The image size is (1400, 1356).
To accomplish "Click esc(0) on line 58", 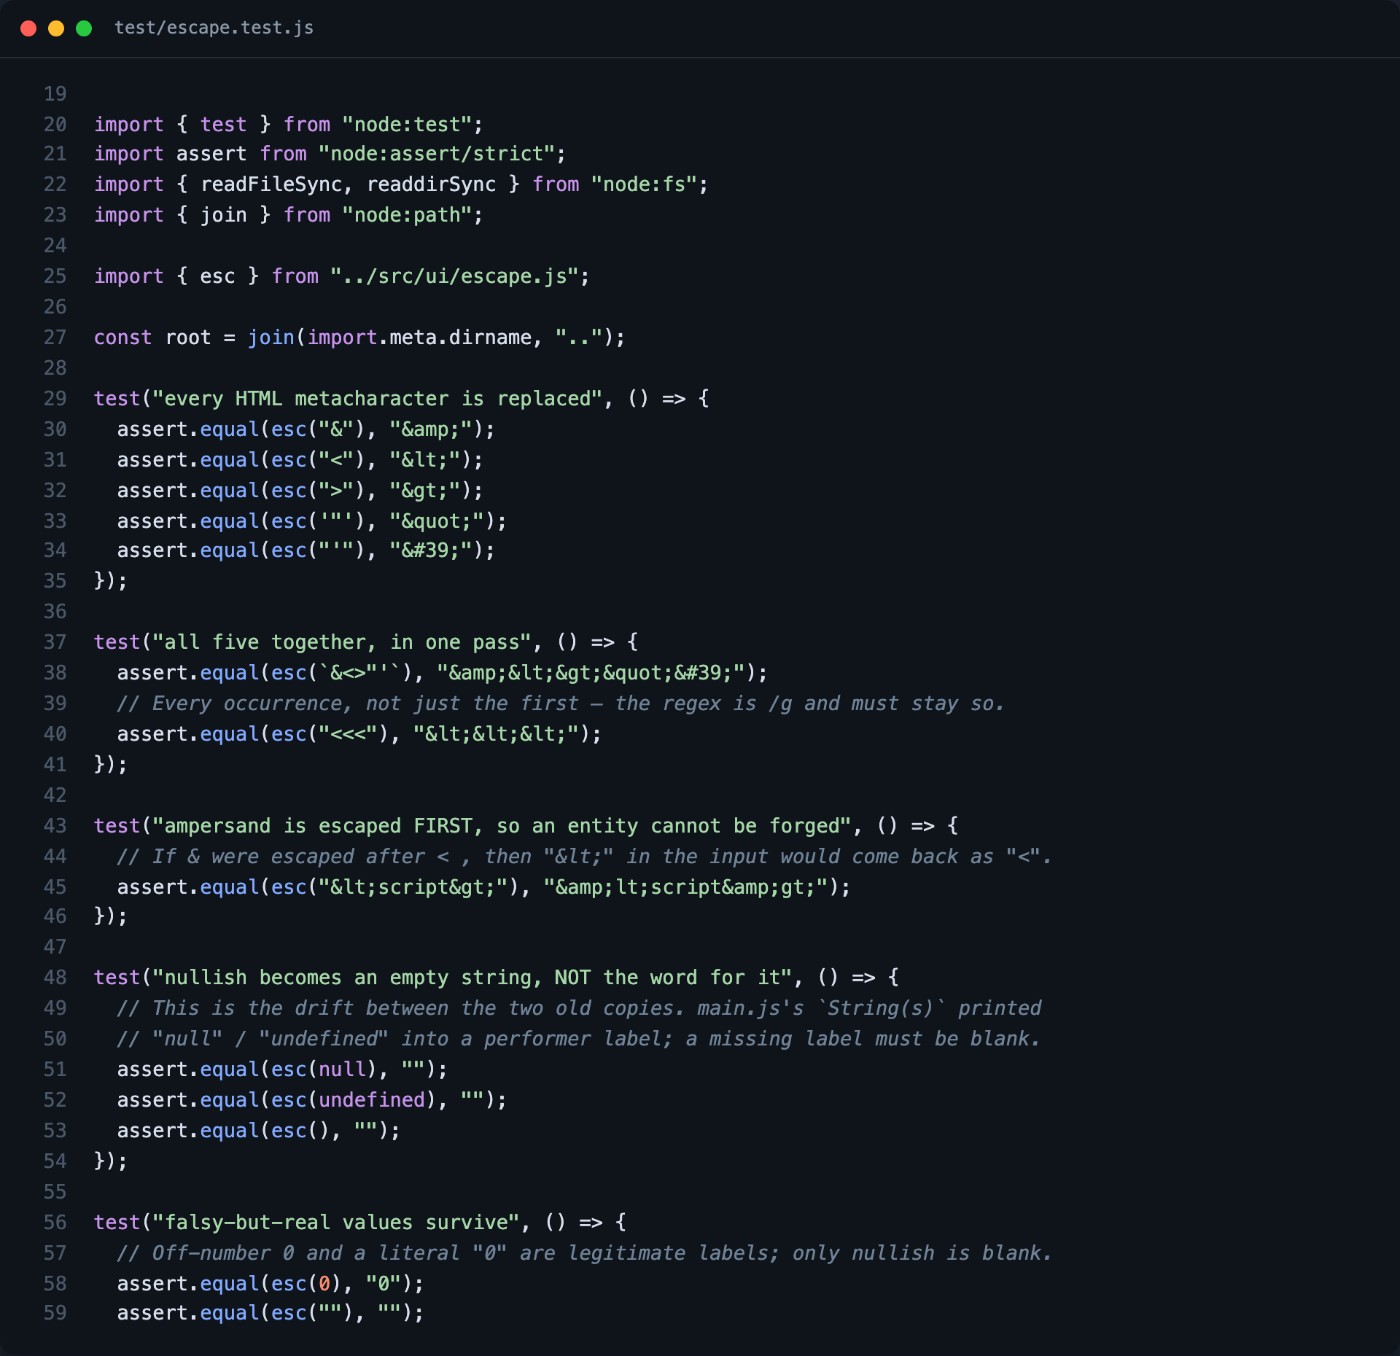I will (306, 1283).
